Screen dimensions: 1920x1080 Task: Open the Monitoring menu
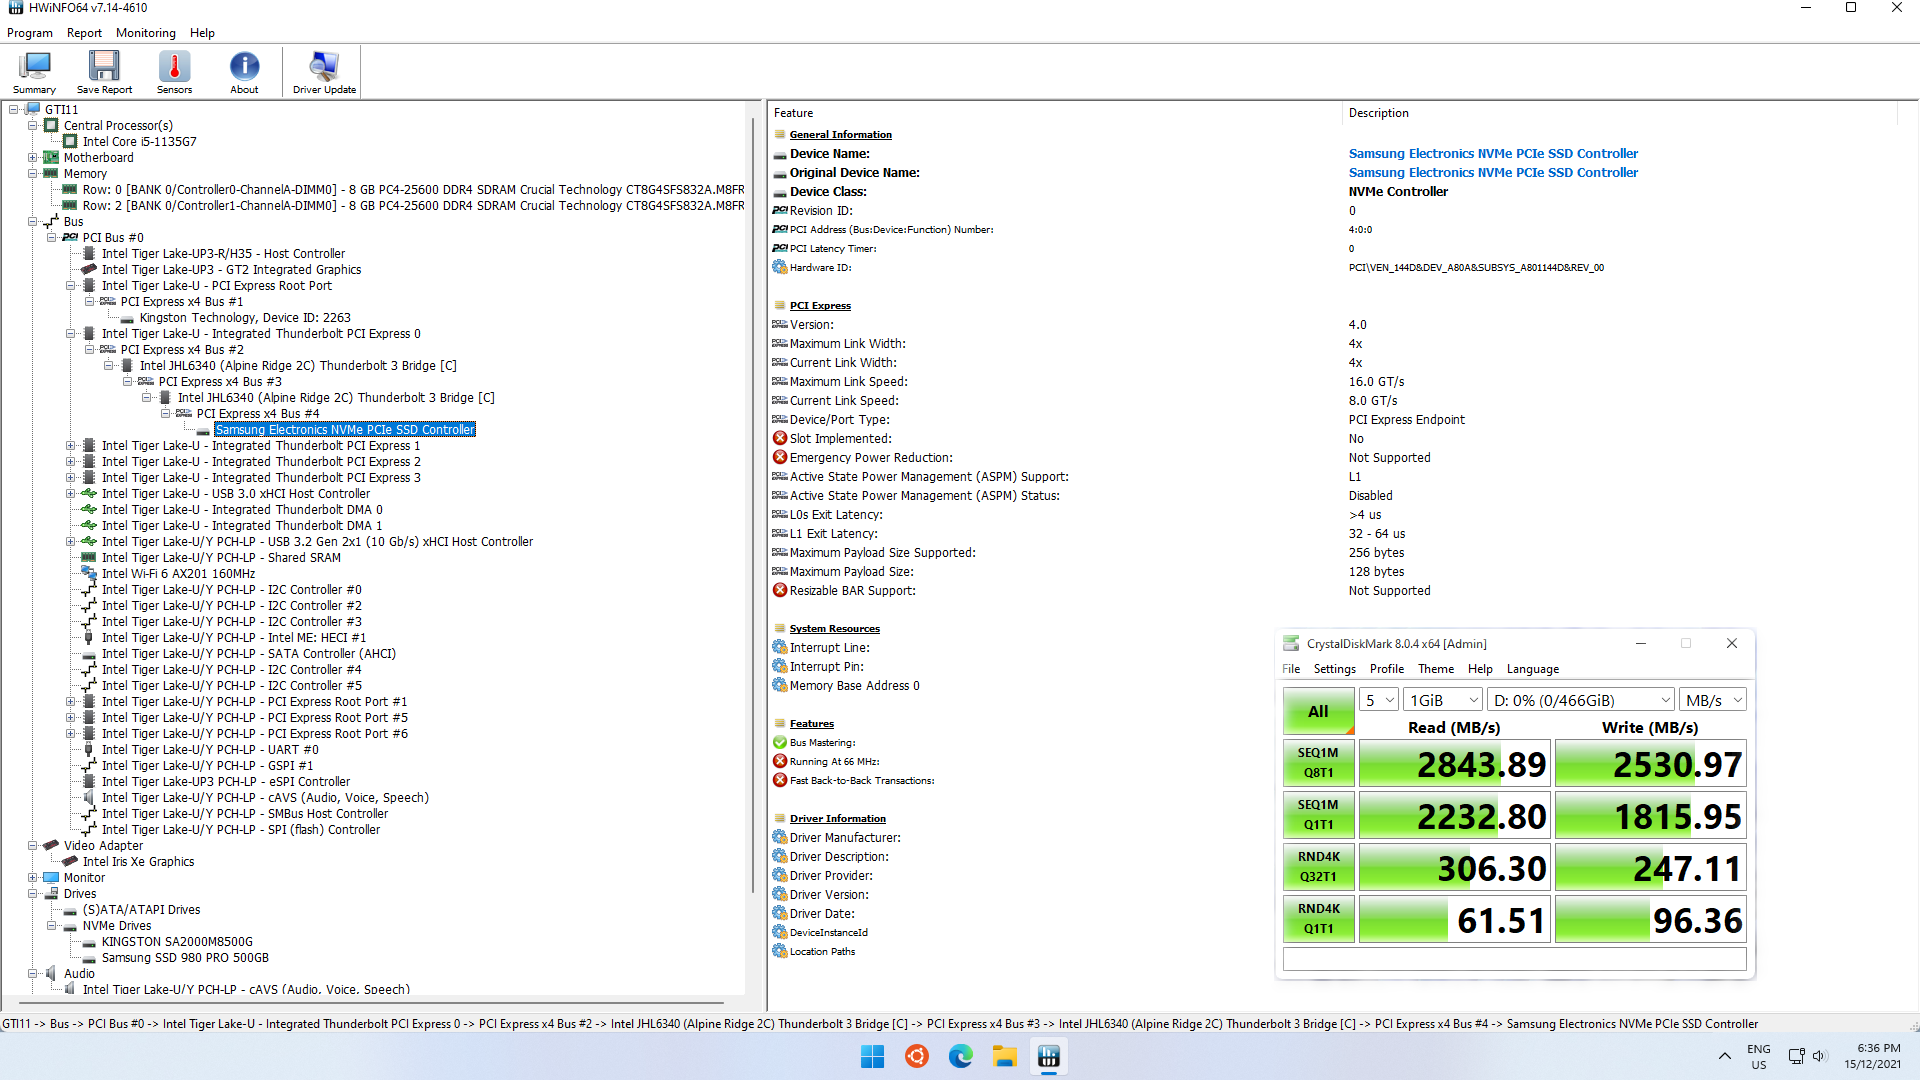tap(146, 33)
